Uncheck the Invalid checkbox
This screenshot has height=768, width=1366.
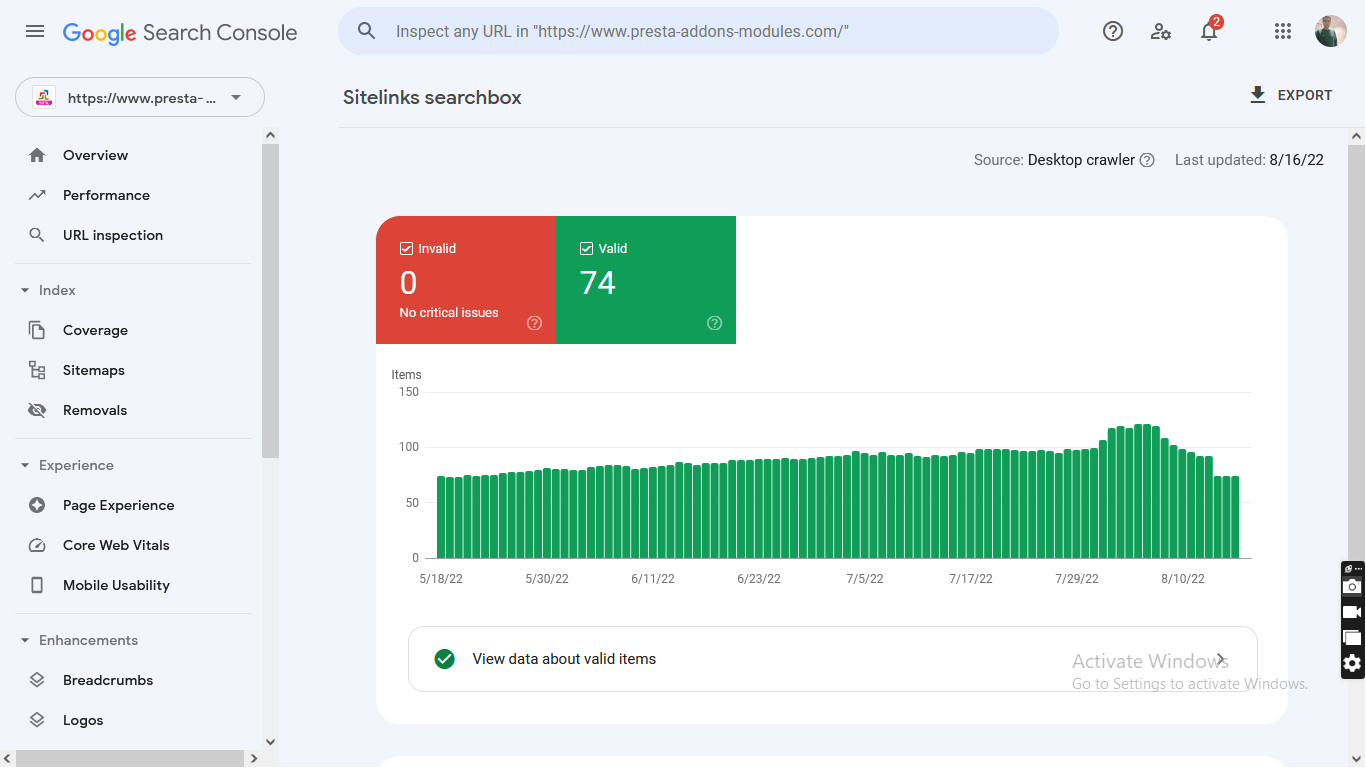(x=406, y=248)
